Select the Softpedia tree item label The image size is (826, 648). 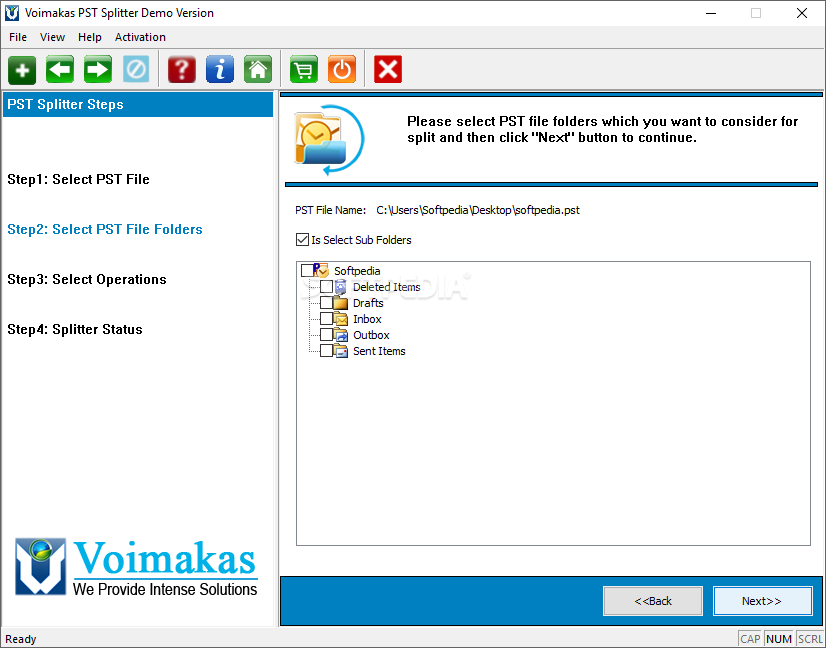click(x=357, y=271)
